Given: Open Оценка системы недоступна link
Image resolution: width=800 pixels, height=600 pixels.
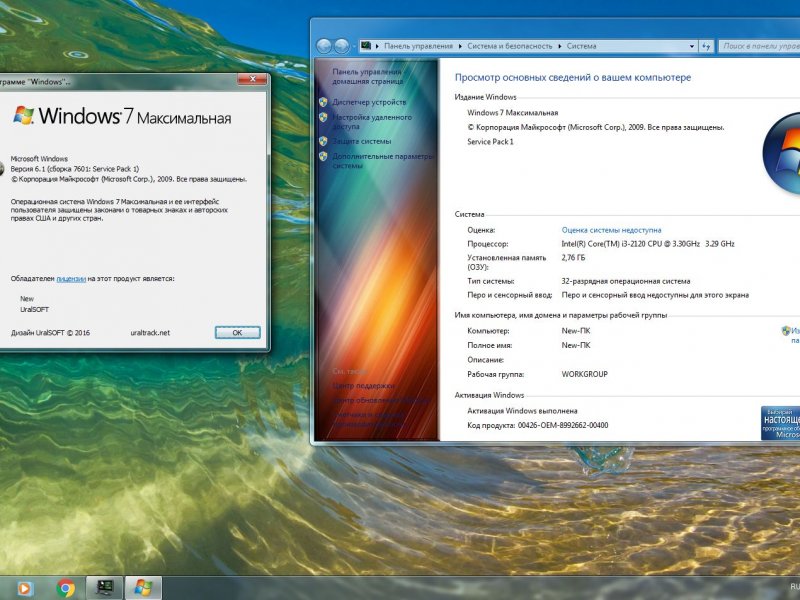Looking at the screenshot, I should tap(611, 230).
